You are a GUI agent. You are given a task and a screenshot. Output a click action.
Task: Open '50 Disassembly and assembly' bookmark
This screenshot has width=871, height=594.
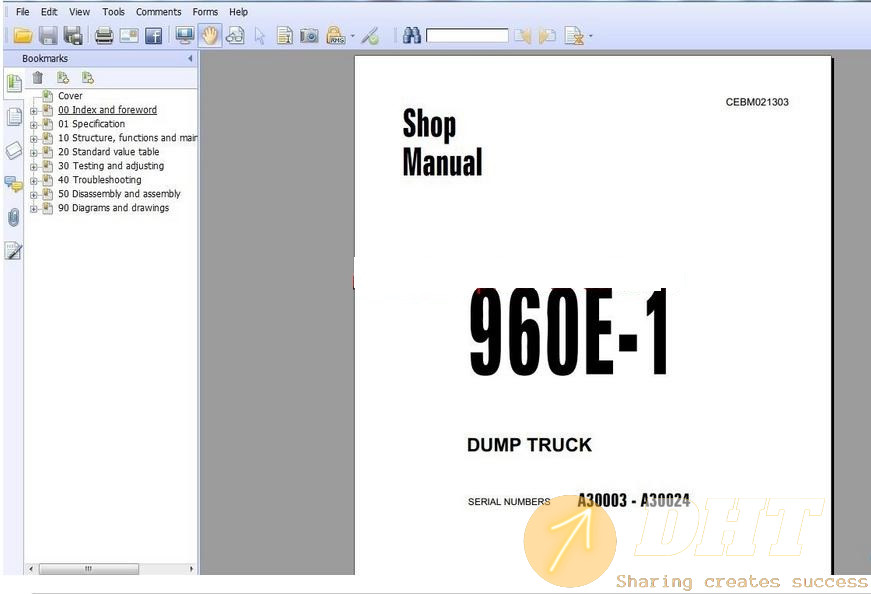coord(119,194)
